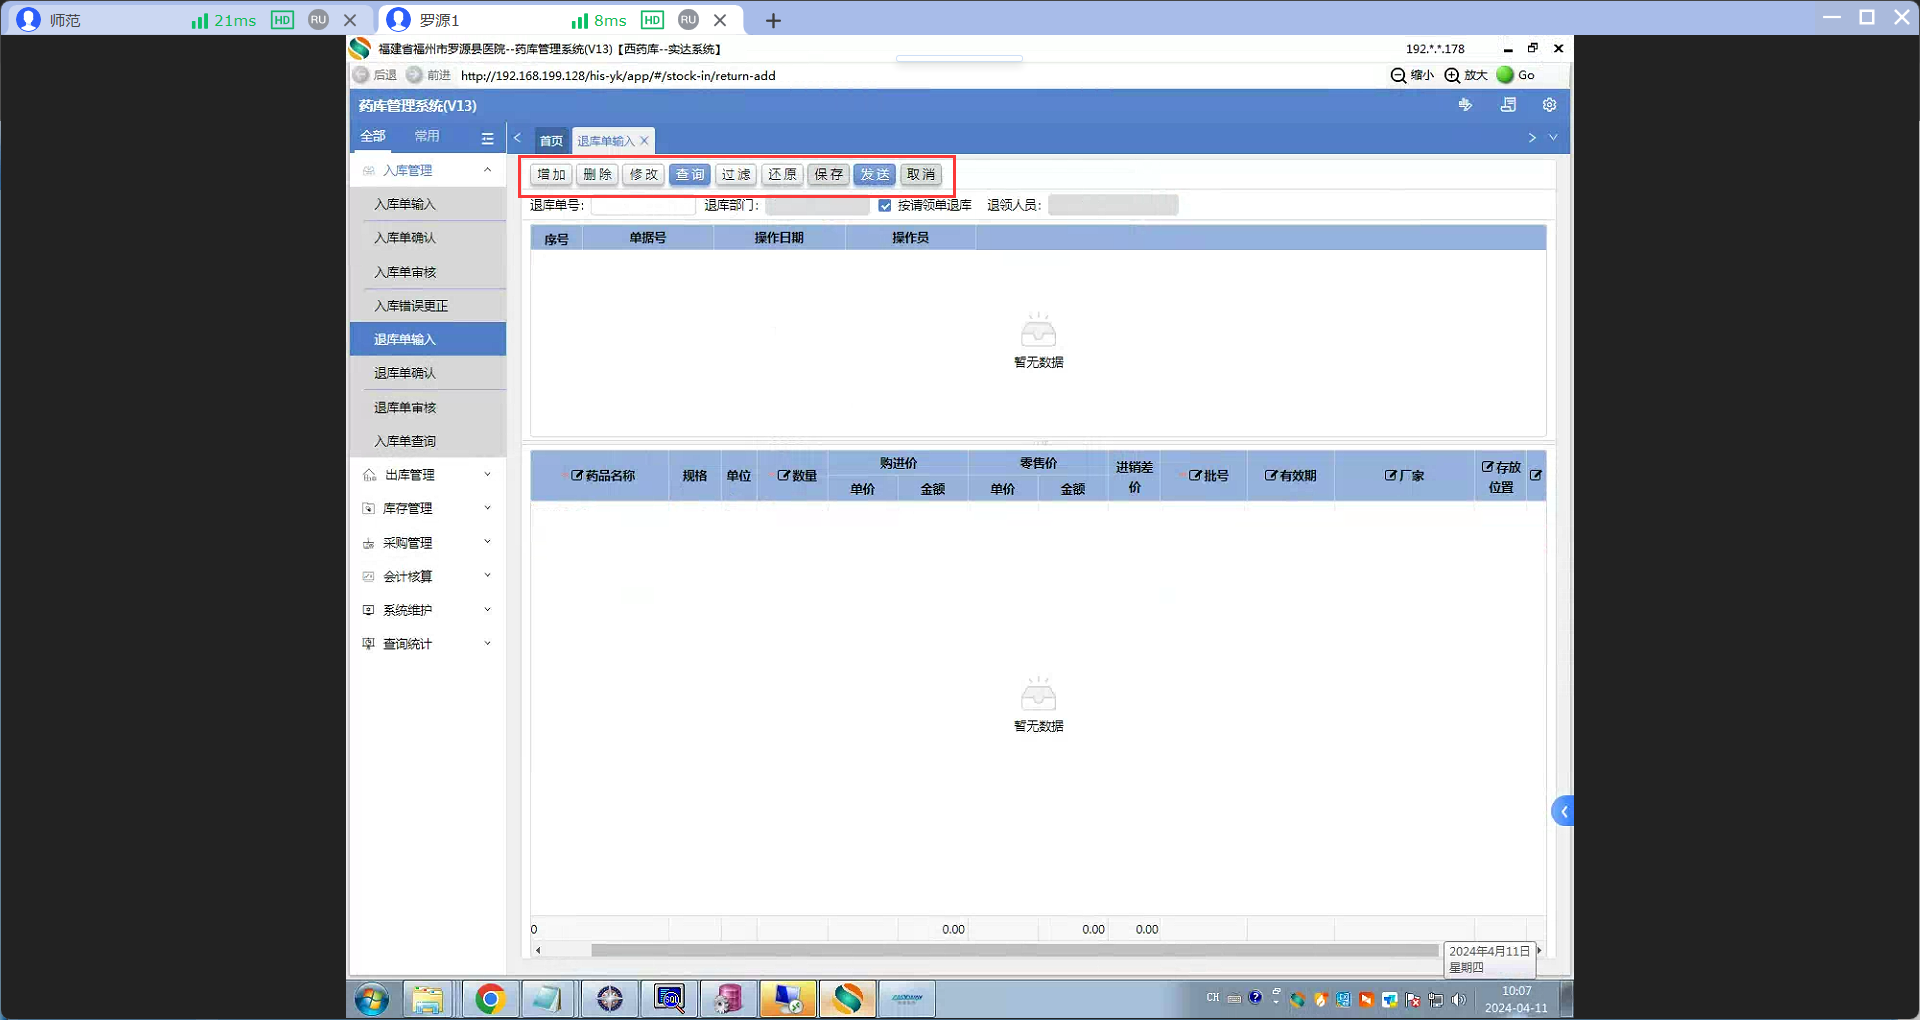Click the 保存 button
Viewport: 1920px width, 1020px height.
pos(828,175)
